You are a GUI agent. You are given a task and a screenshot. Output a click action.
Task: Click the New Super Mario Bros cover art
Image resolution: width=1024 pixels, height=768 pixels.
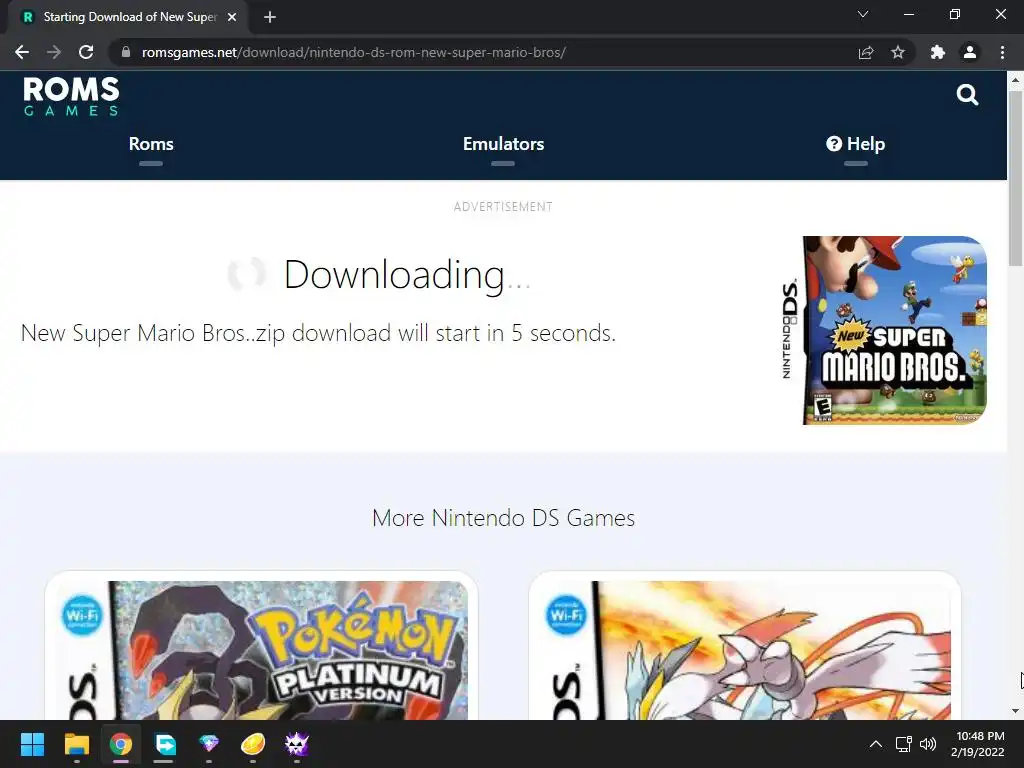[884, 330]
